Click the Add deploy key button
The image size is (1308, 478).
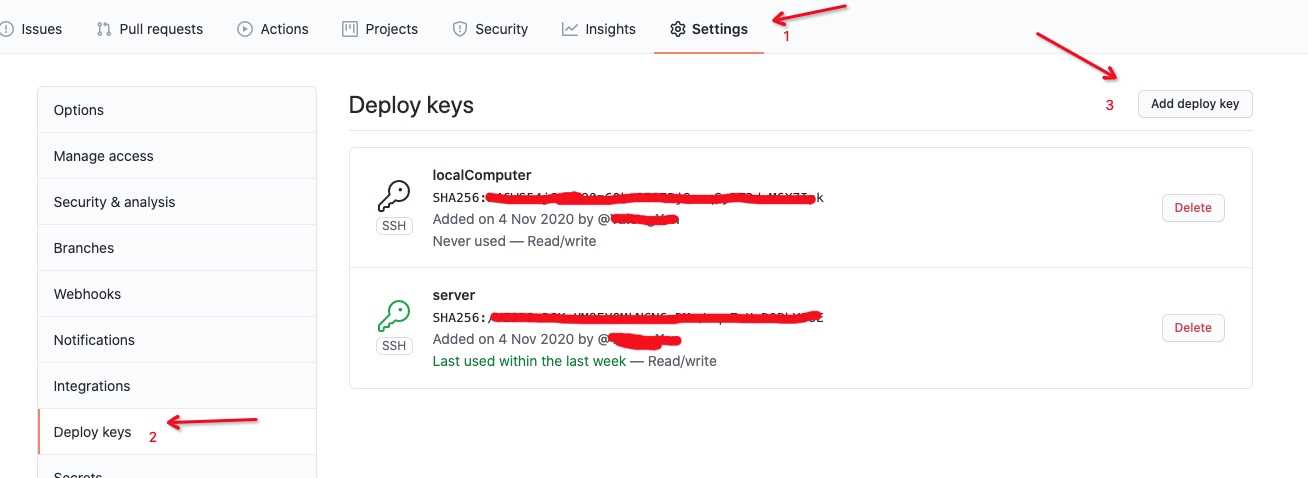coord(1195,104)
